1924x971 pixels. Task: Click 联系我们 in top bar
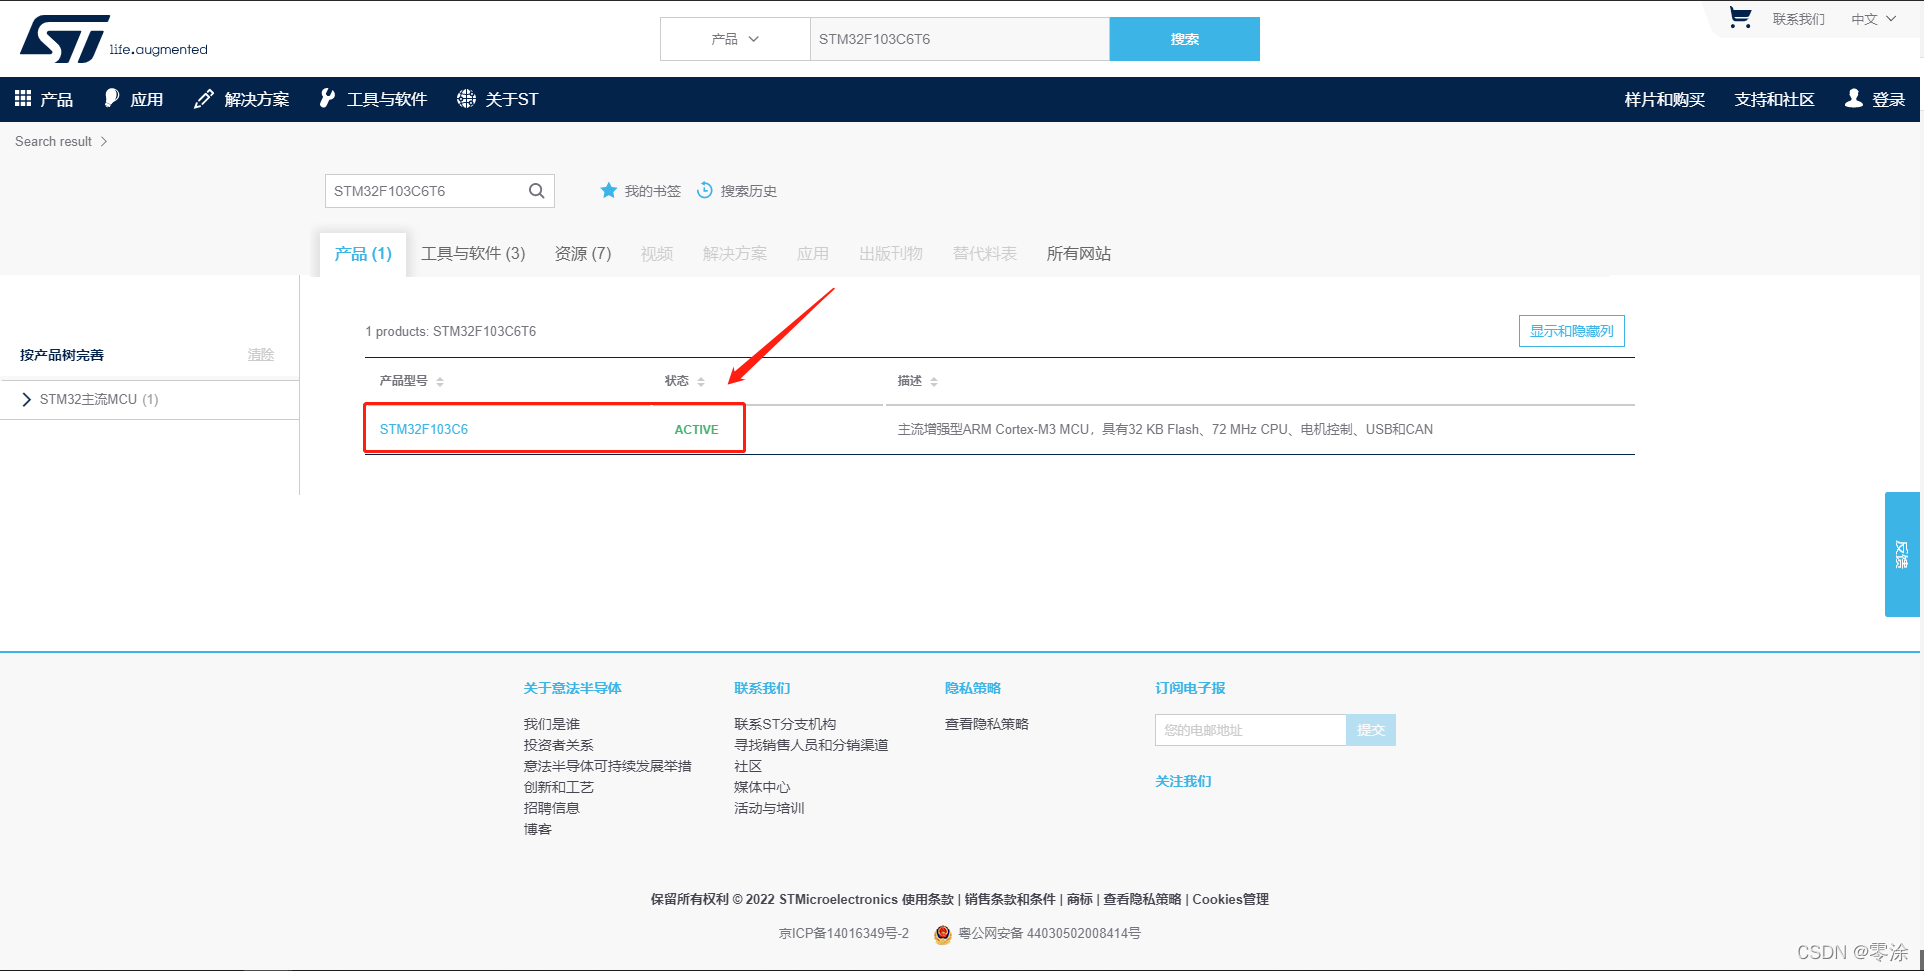(x=1798, y=19)
